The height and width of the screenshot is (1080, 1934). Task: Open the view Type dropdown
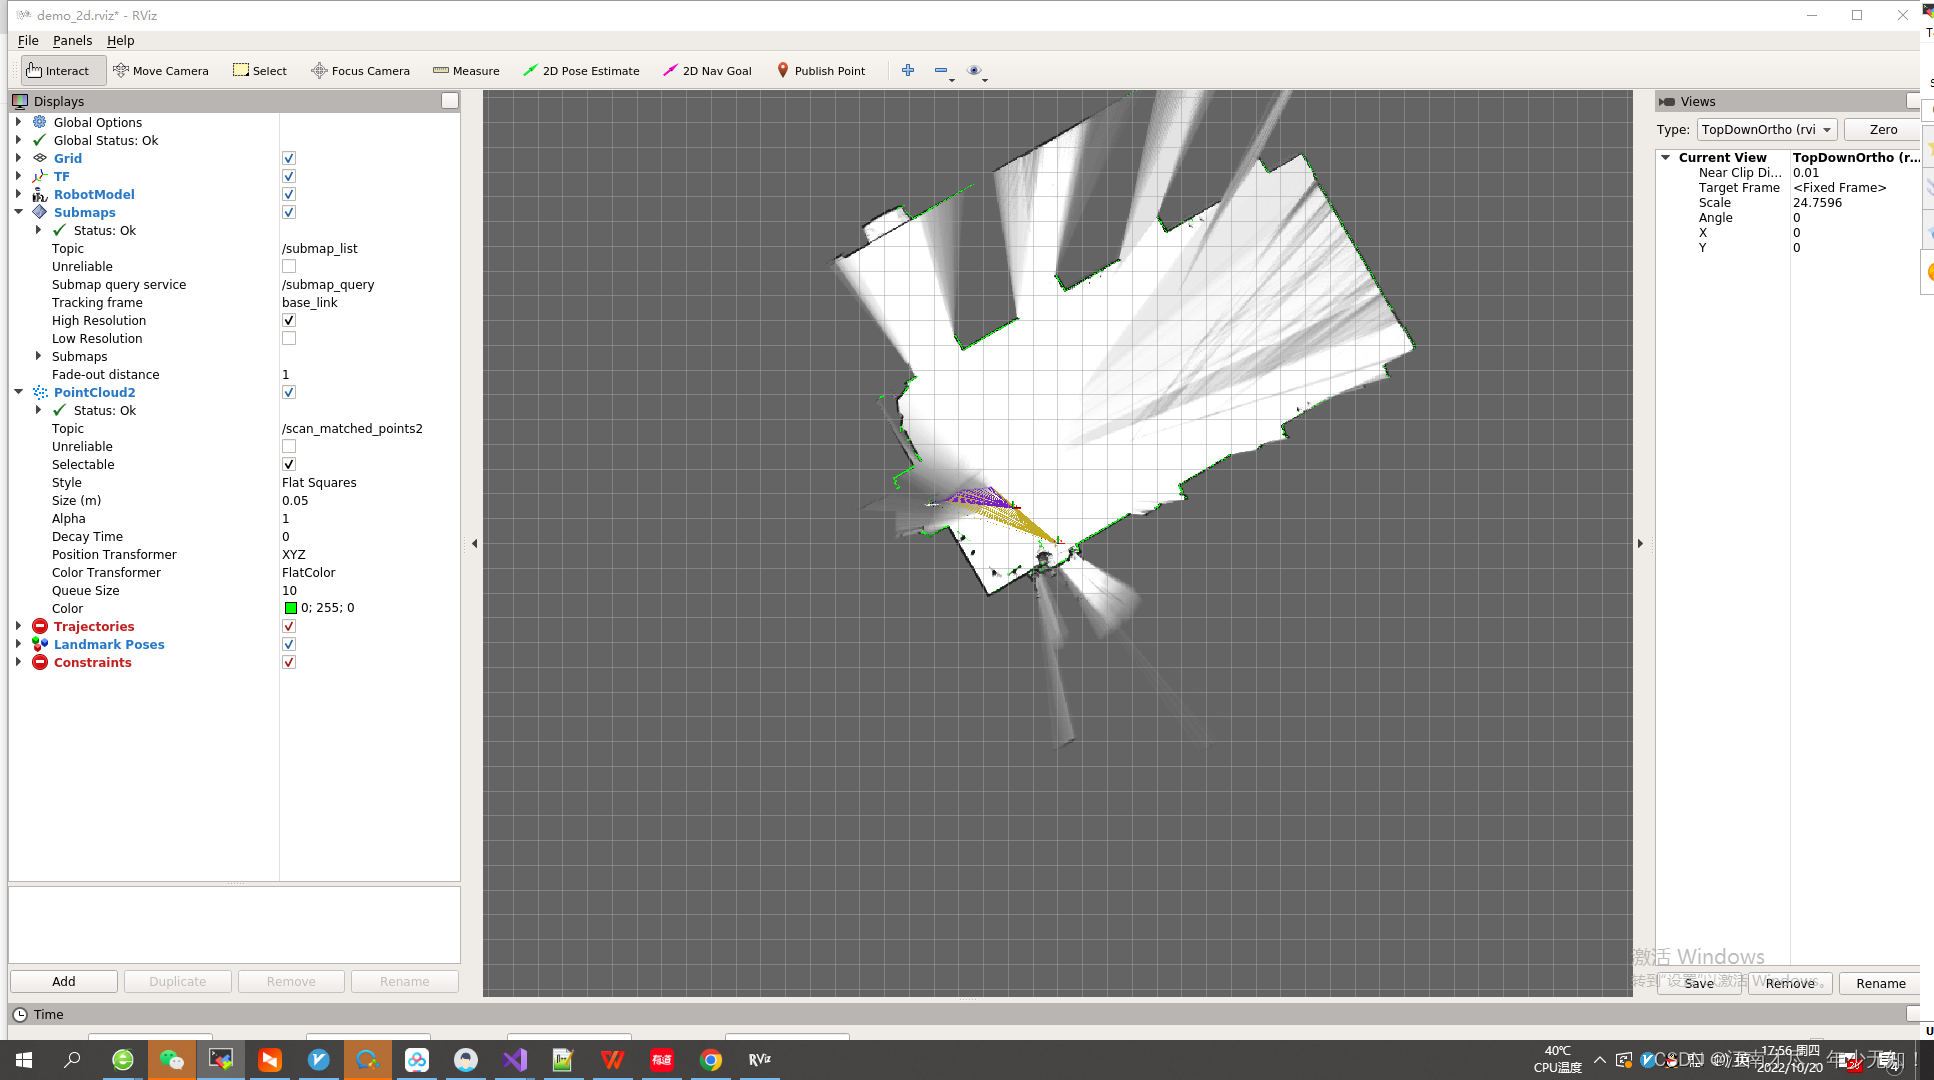1767,130
